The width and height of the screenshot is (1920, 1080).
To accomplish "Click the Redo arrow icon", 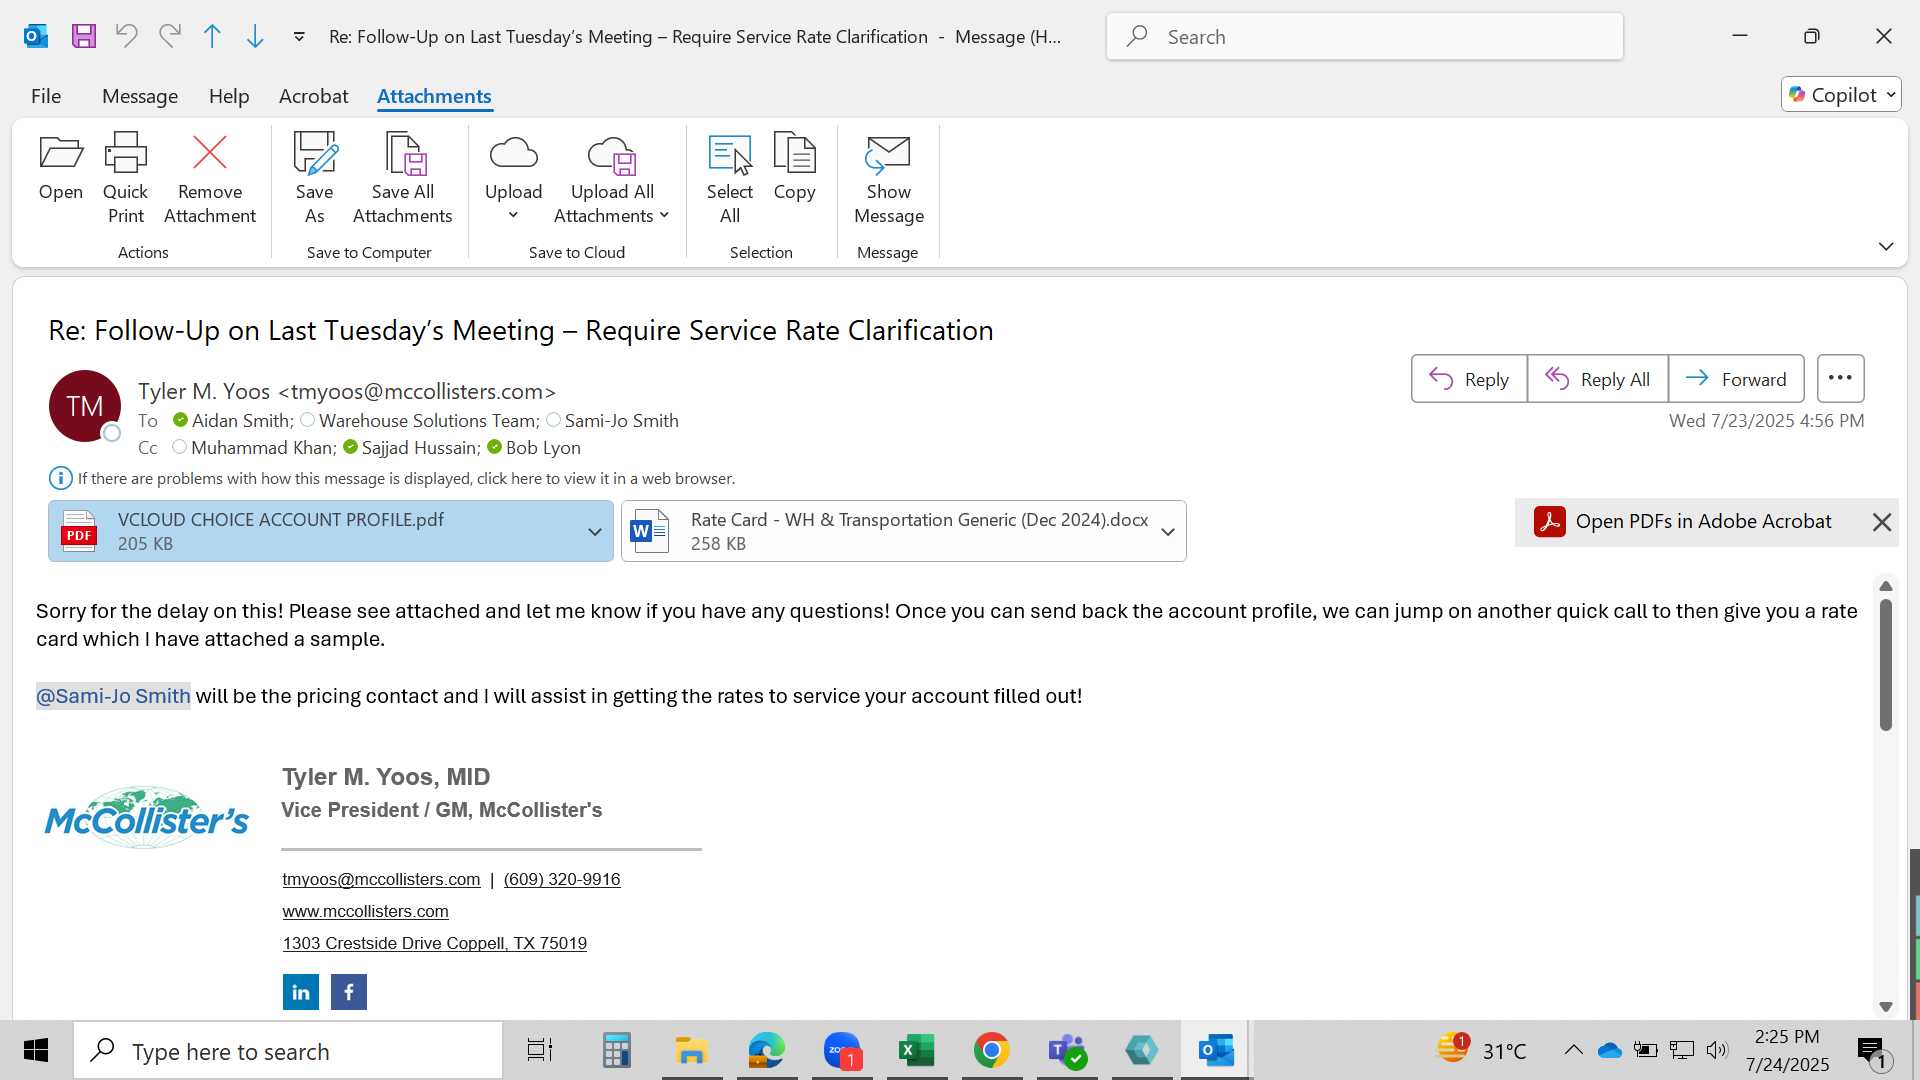I will tap(170, 37).
